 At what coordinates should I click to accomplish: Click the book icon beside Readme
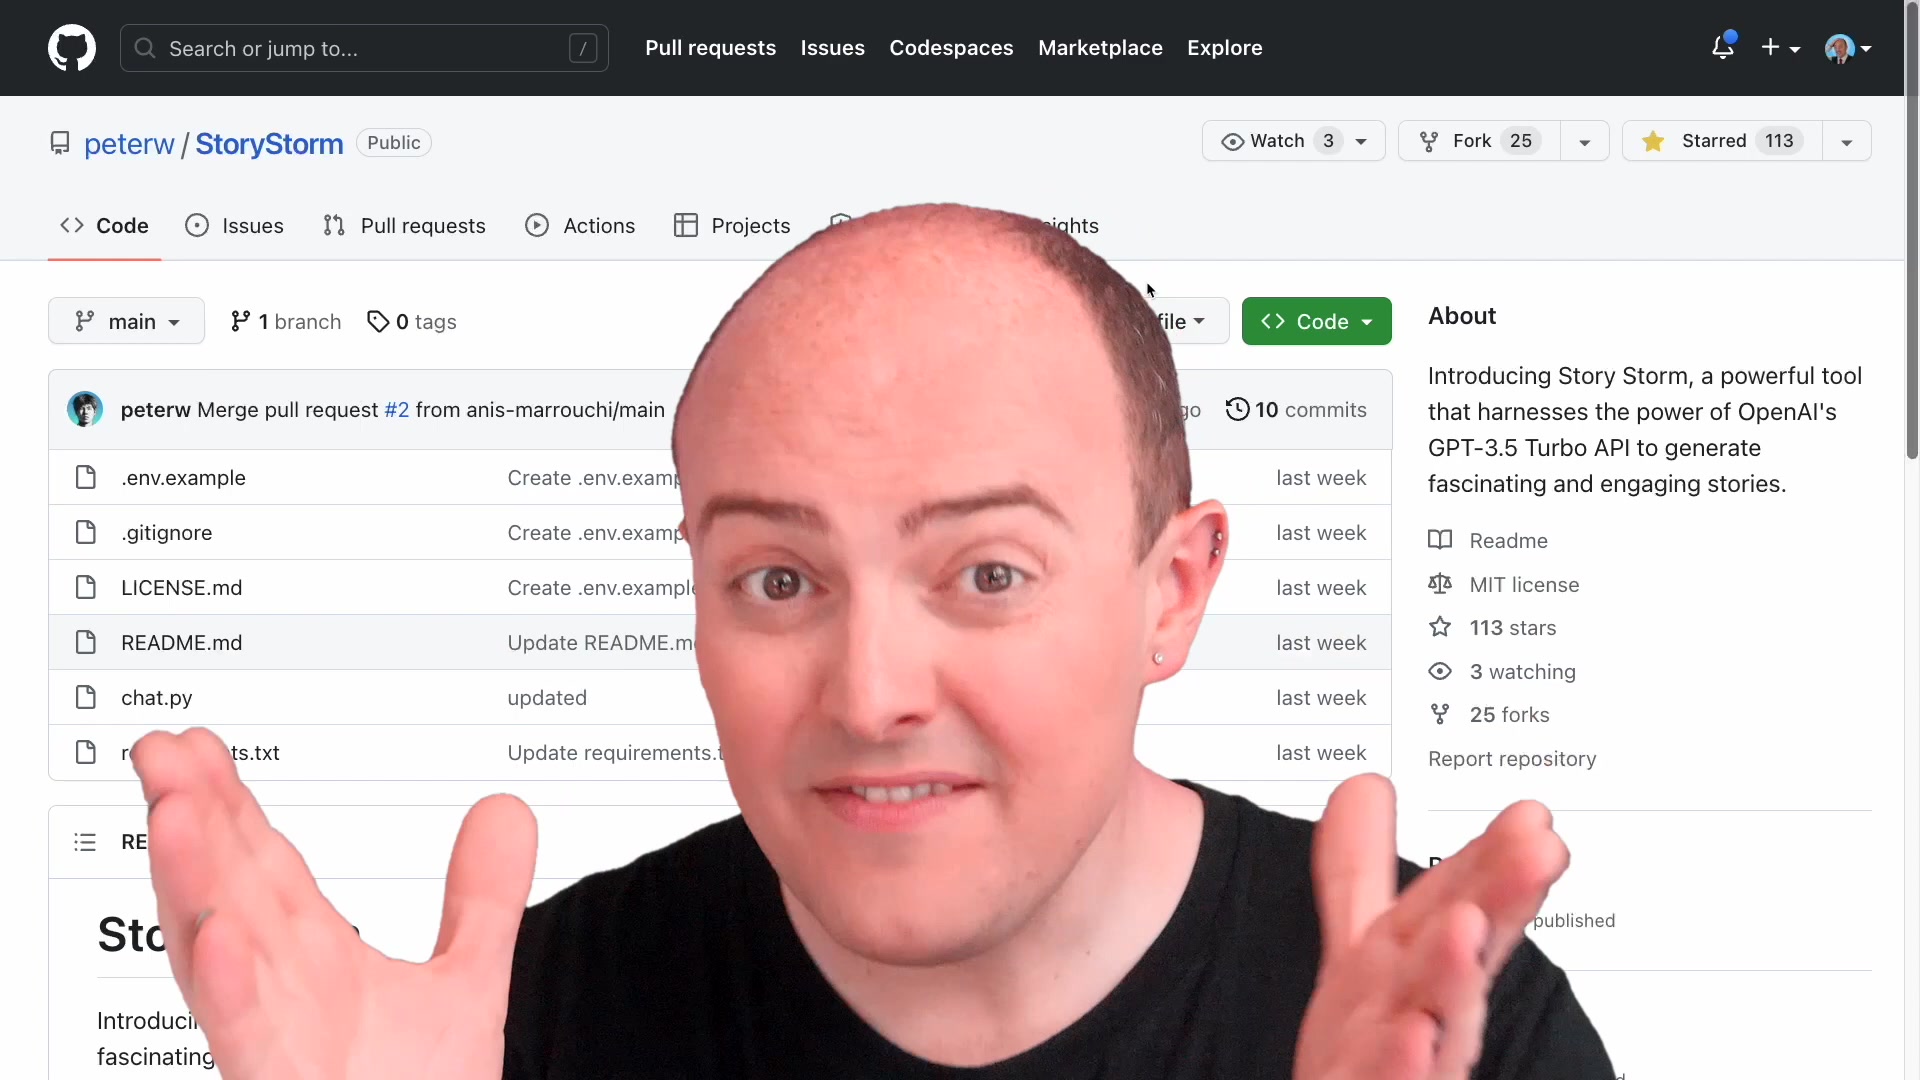pyautogui.click(x=1440, y=540)
